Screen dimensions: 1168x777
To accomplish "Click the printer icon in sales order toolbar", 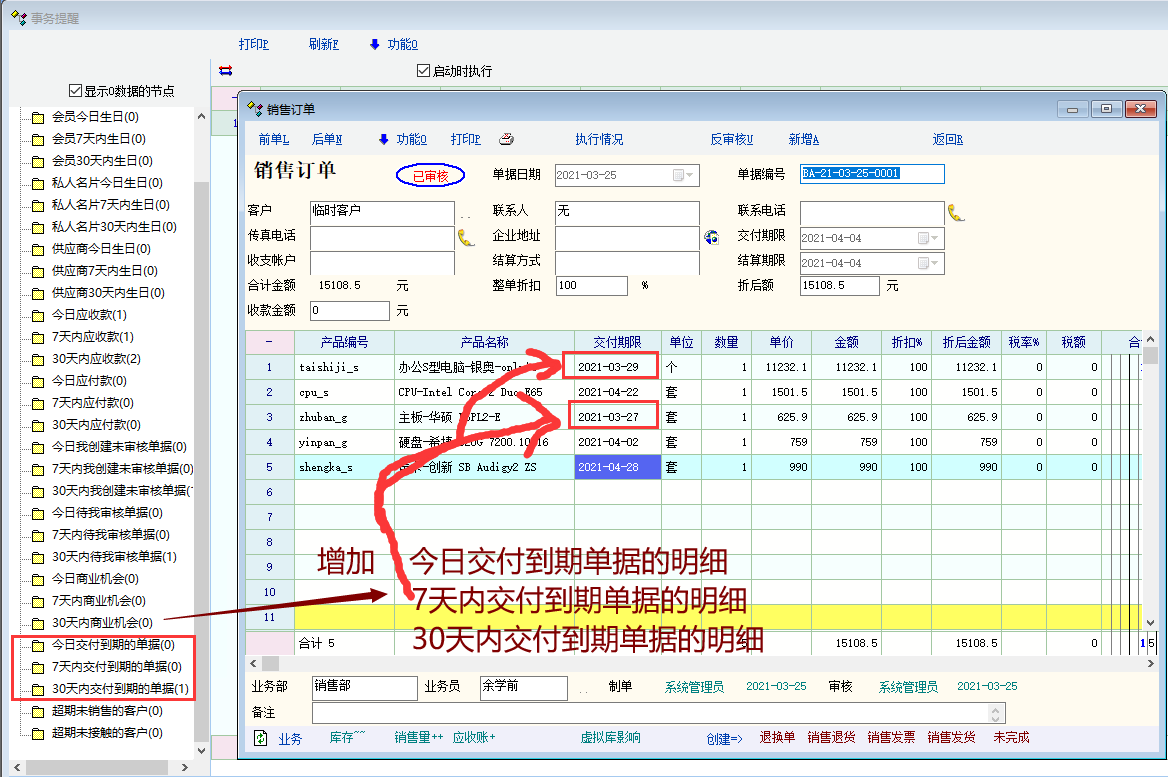I will coord(507,139).
